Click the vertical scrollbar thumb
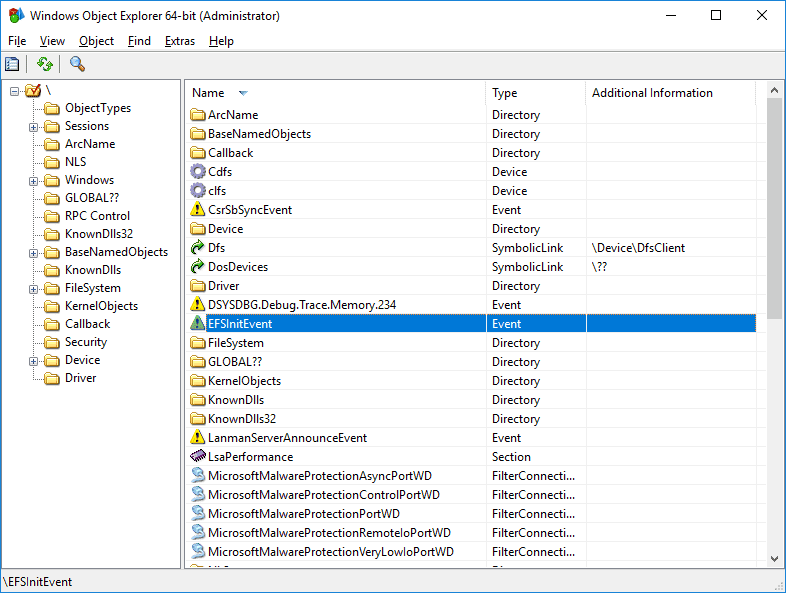The width and height of the screenshot is (786, 593). tap(774, 208)
